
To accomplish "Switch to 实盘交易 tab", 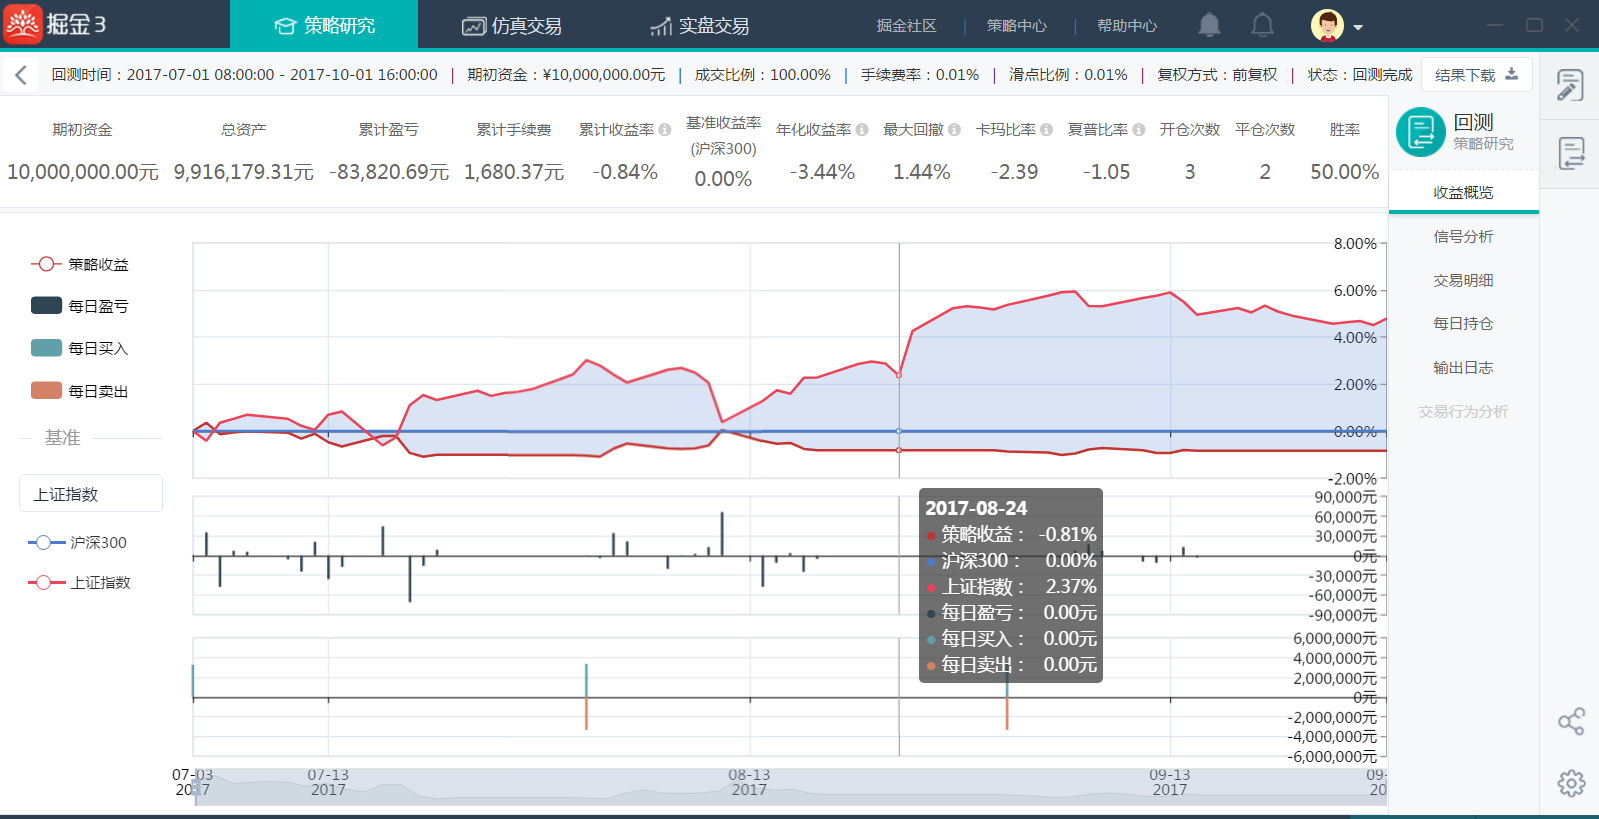I will click(700, 25).
